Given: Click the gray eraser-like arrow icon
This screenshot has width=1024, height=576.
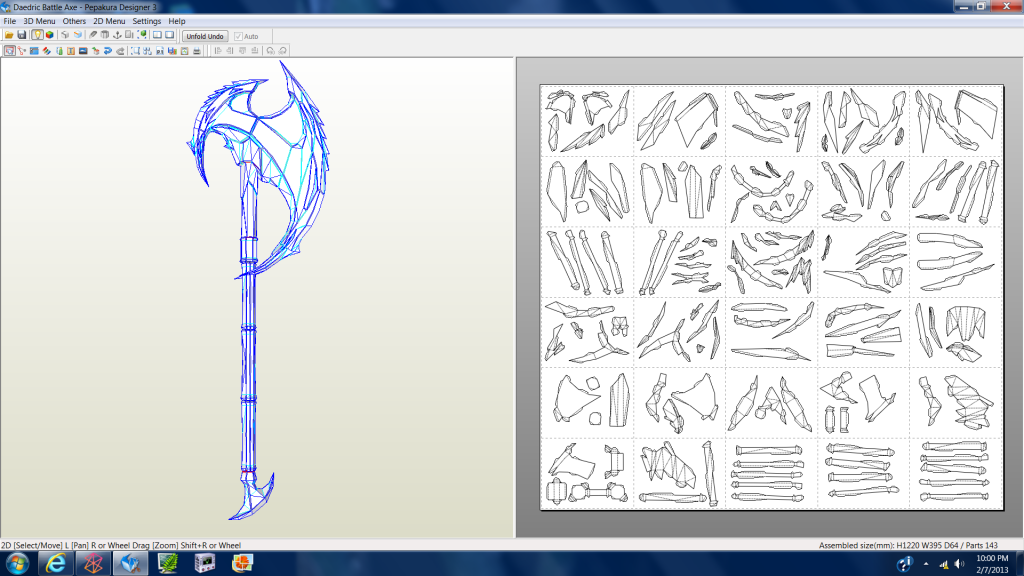Looking at the screenshot, I should tap(120, 51).
